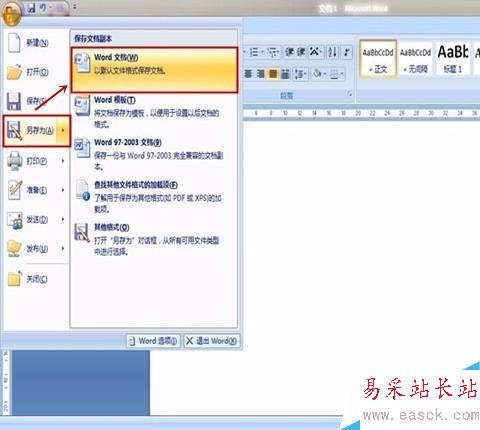Click Save icon in Quick Access Toolbar

pyautogui.click(x=31, y=8)
